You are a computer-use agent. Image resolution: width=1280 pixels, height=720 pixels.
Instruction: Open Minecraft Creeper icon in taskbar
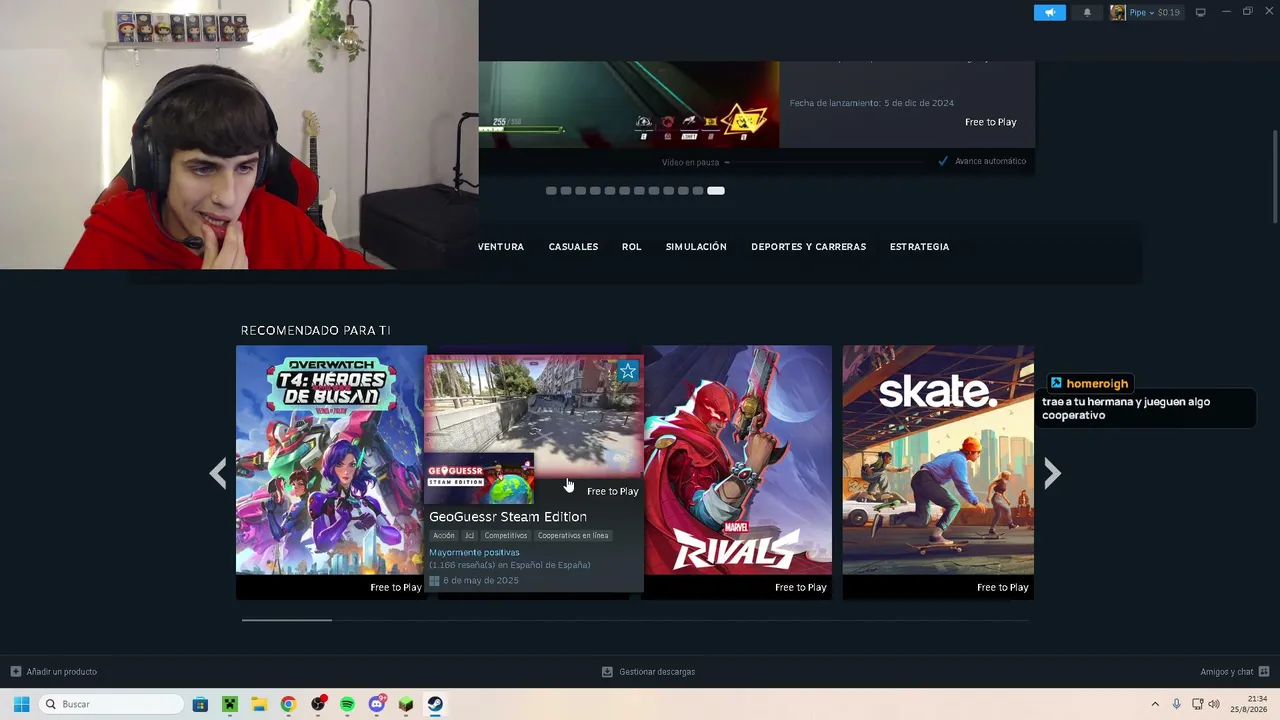[229, 704]
